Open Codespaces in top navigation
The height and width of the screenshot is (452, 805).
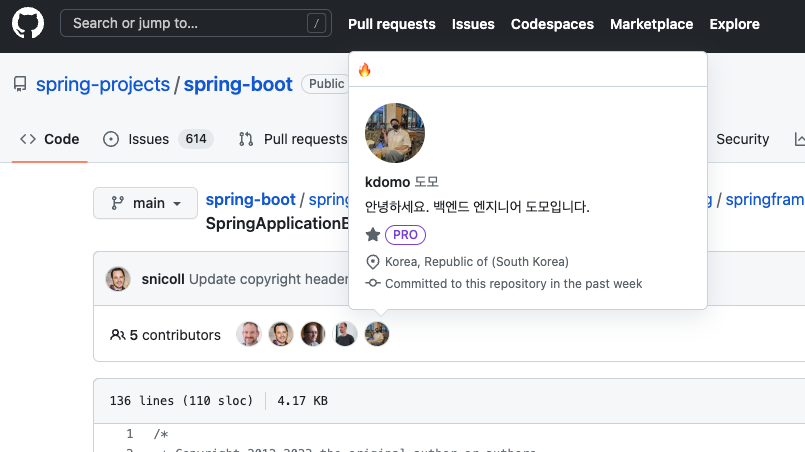coord(552,24)
